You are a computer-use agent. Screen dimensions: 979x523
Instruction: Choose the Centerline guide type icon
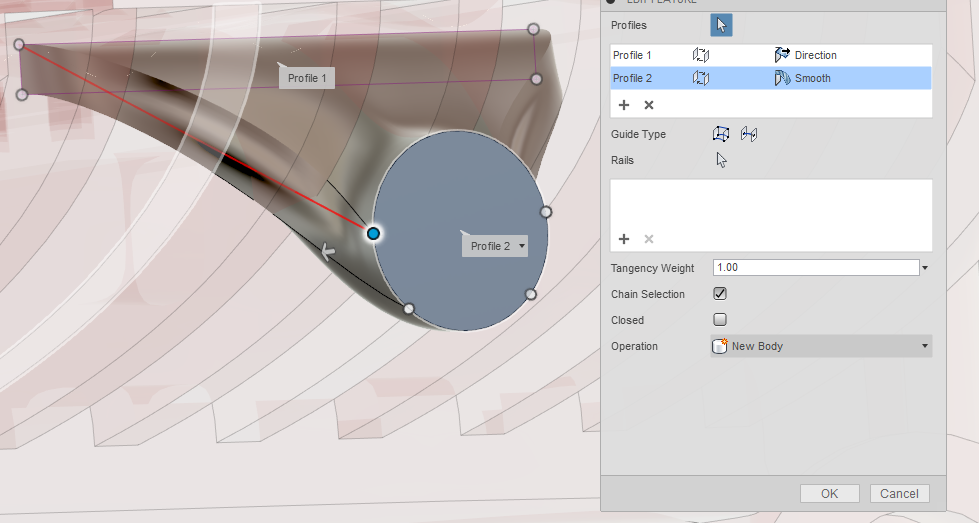(749, 134)
